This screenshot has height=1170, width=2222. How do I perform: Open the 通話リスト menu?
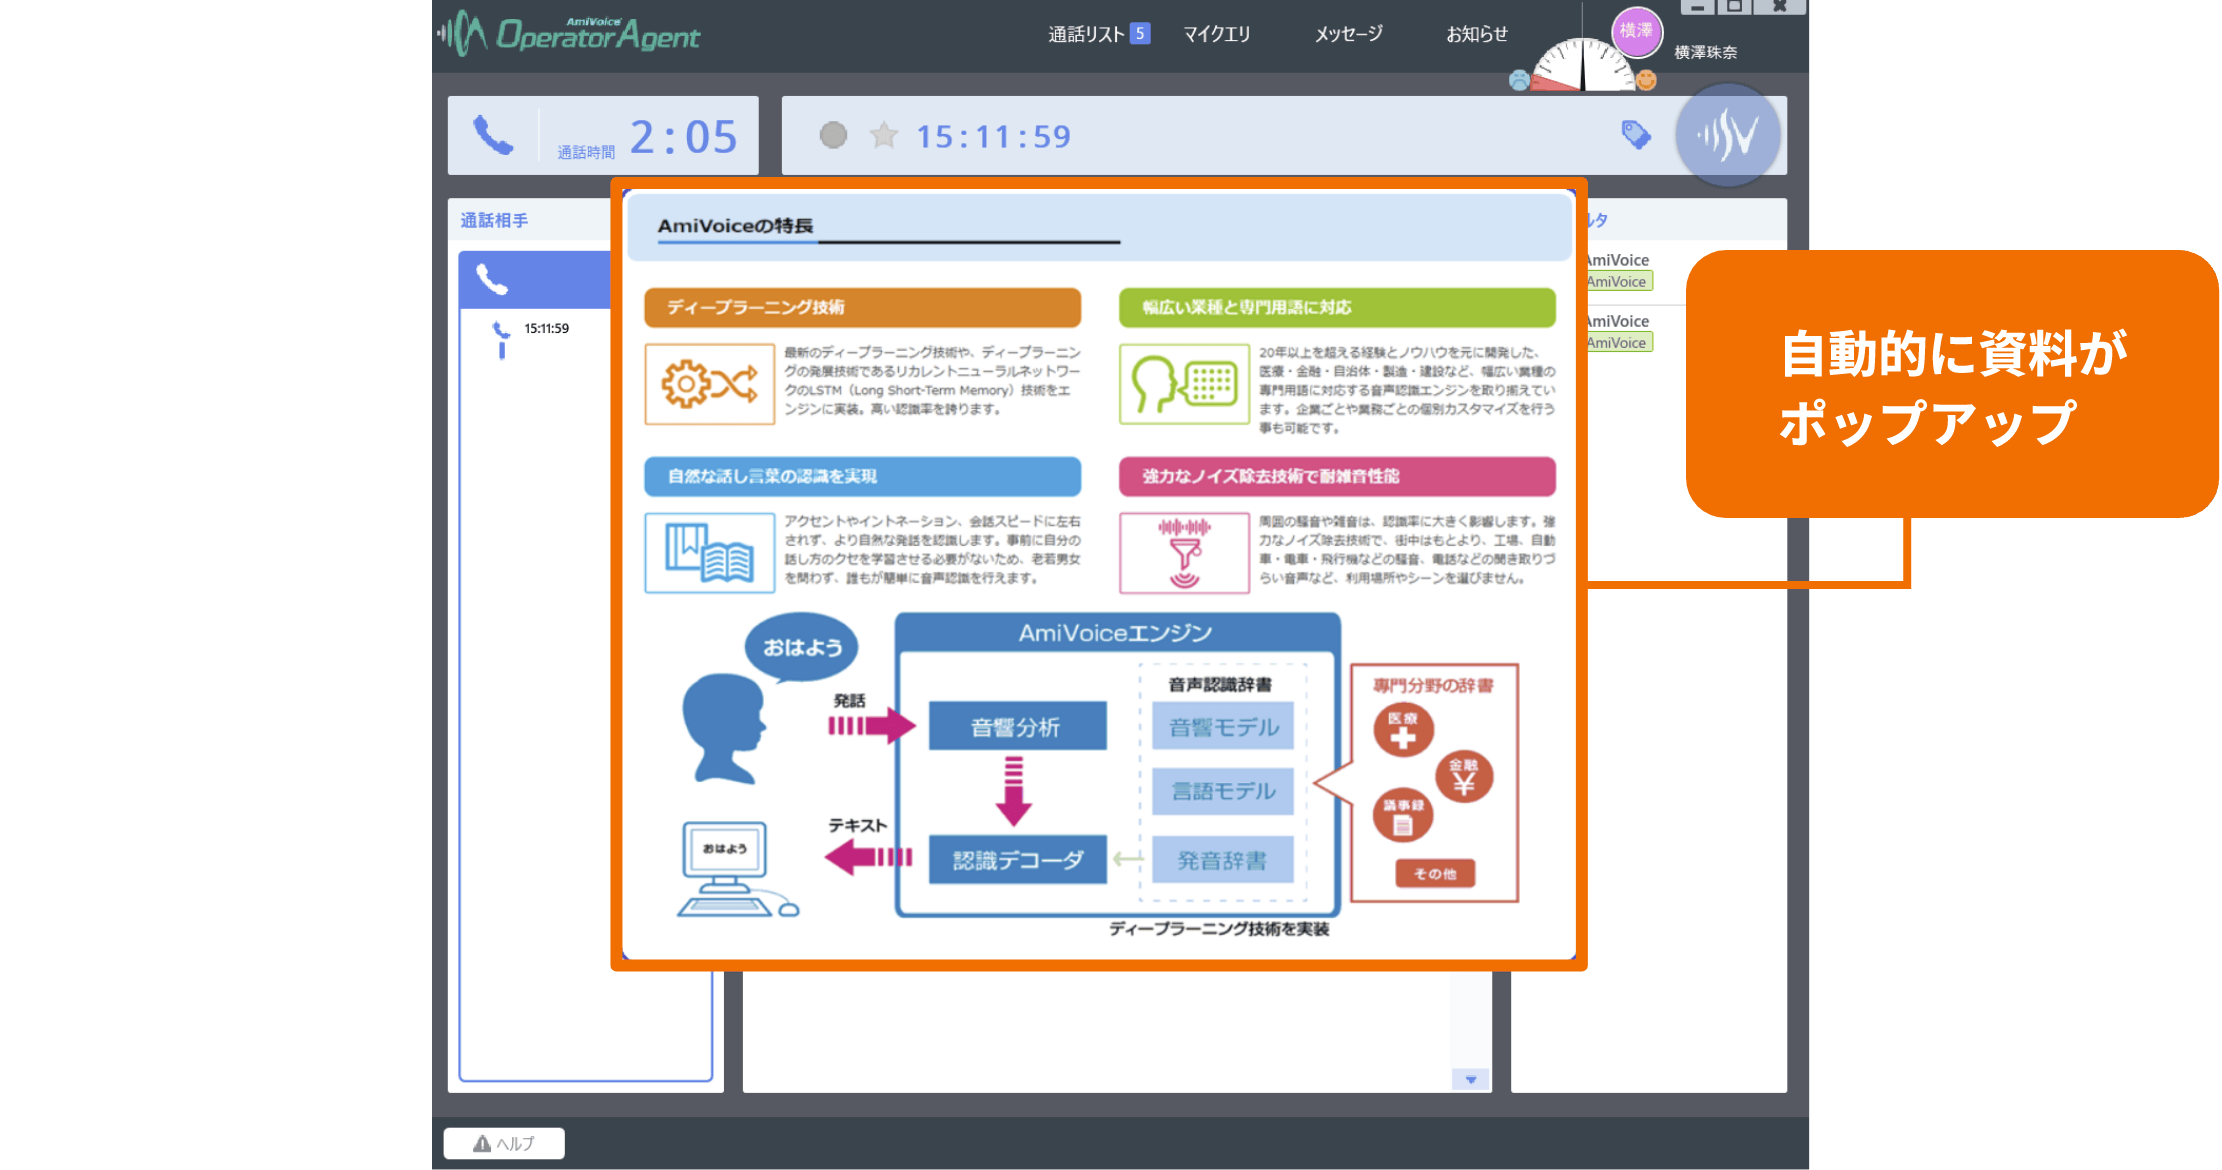point(1086,34)
